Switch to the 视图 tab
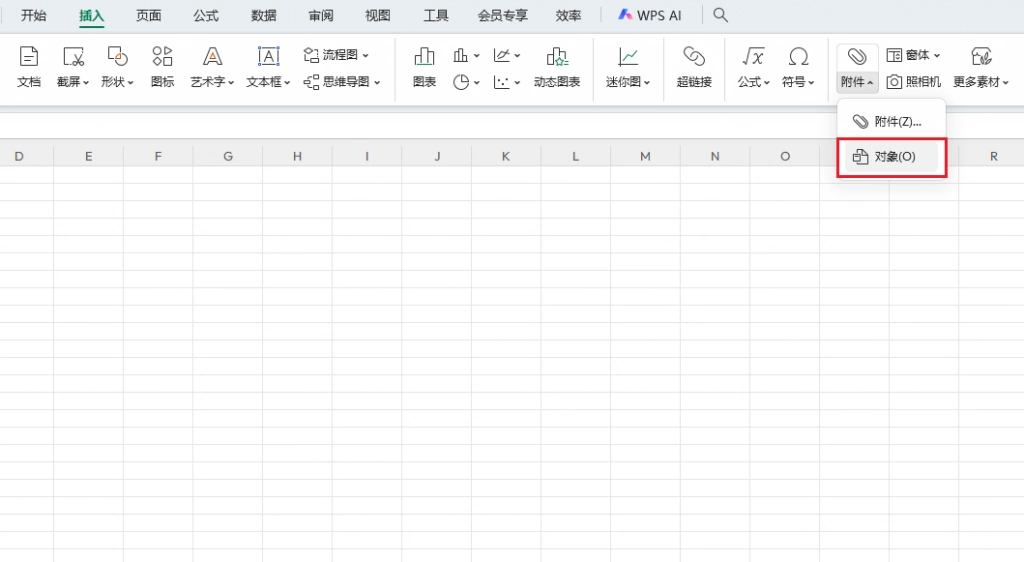Image resolution: width=1024 pixels, height=562 pixels. 377,16
